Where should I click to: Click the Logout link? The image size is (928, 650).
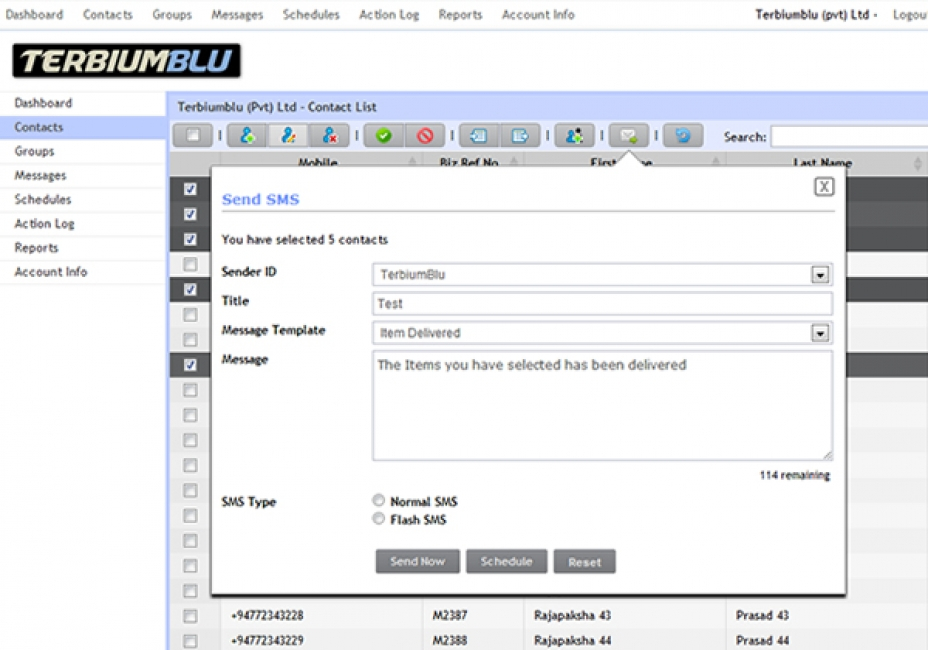click(910, 14)
